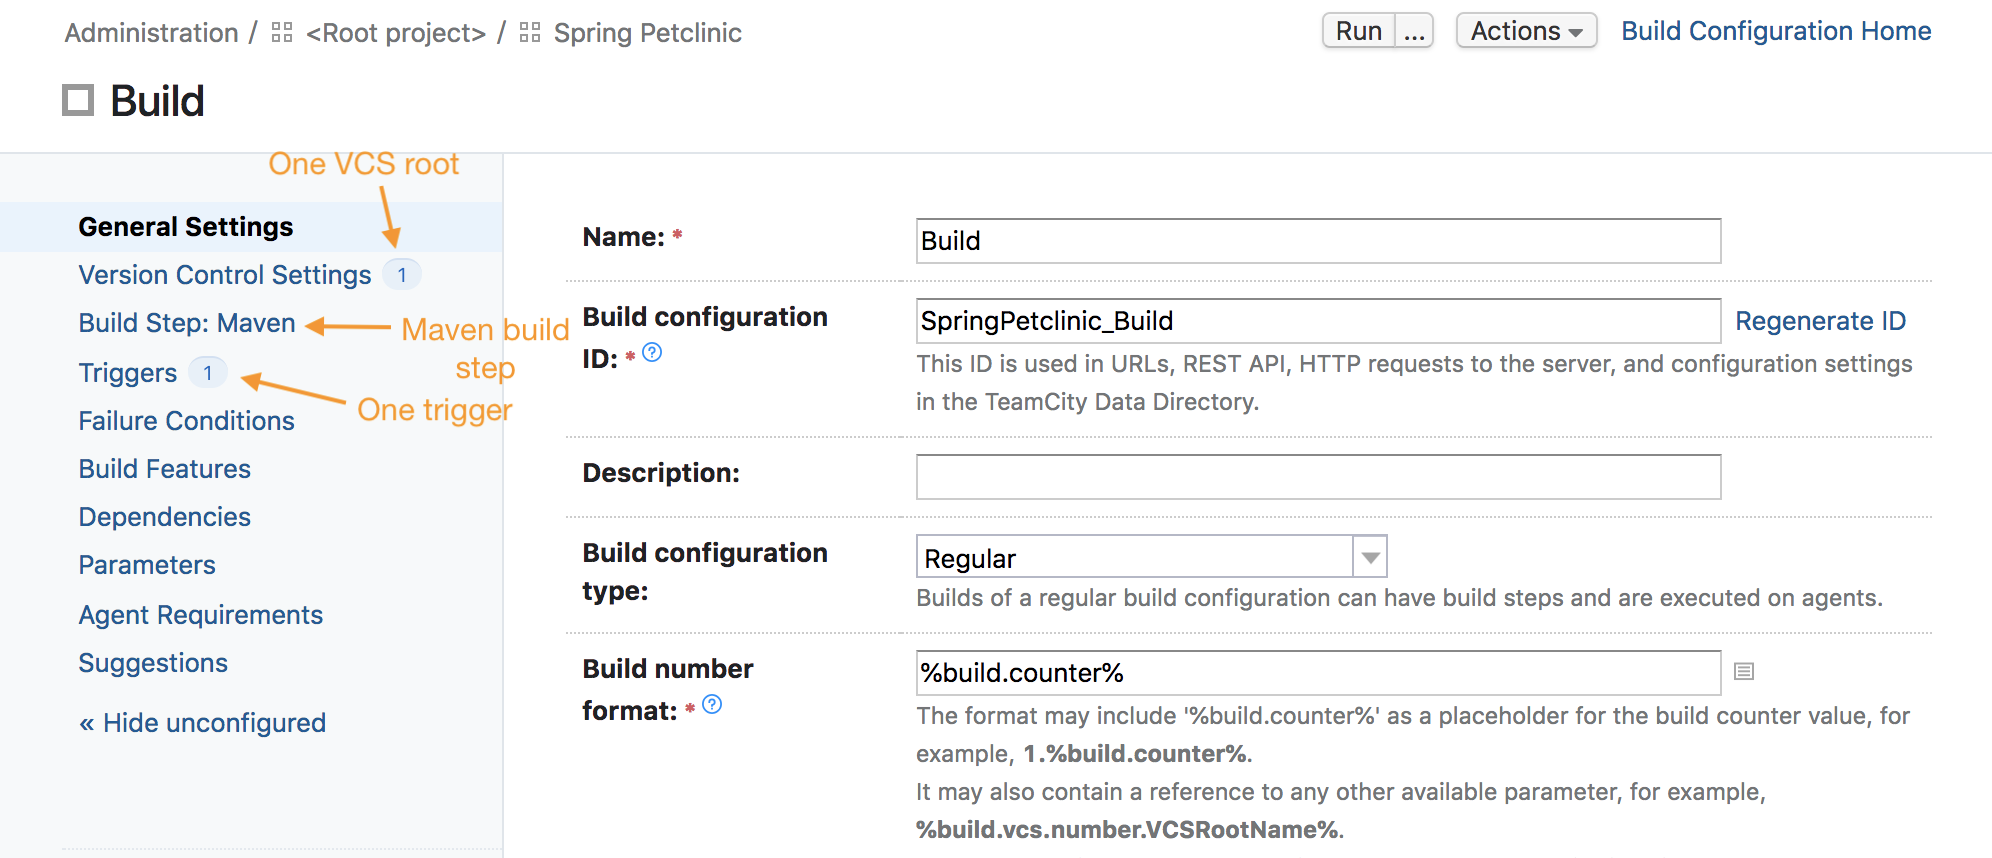Open Failure Conditions section
The height and width of the screenshot is (858, 1992).
(x=187, y=421)
